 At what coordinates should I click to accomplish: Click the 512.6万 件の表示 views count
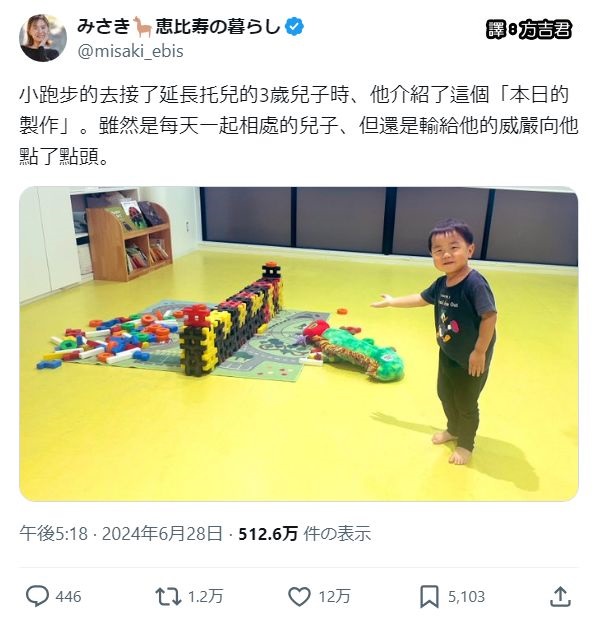coord(305,533)
